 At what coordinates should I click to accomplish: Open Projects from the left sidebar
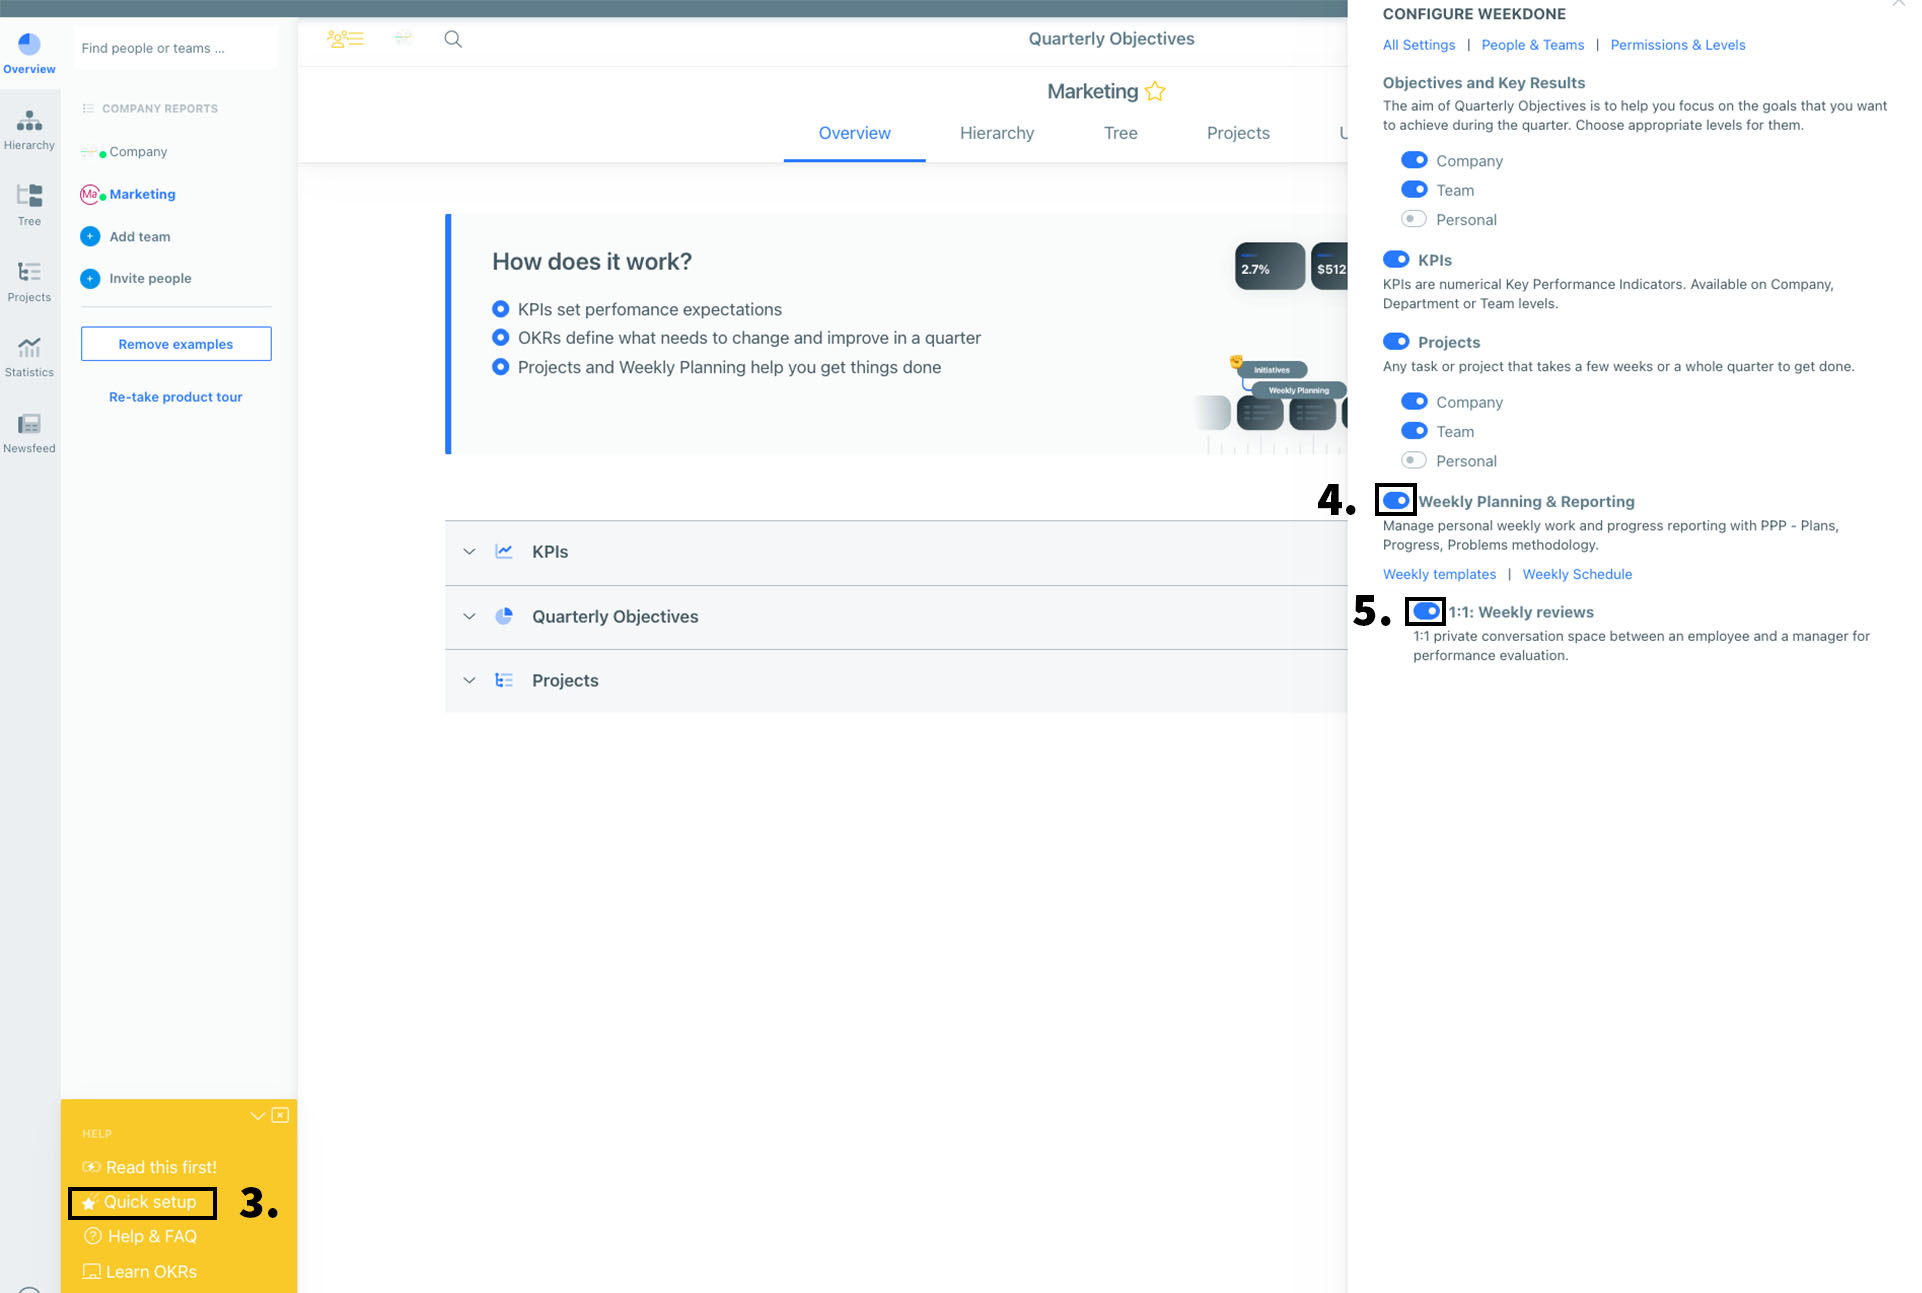[29, 279]
